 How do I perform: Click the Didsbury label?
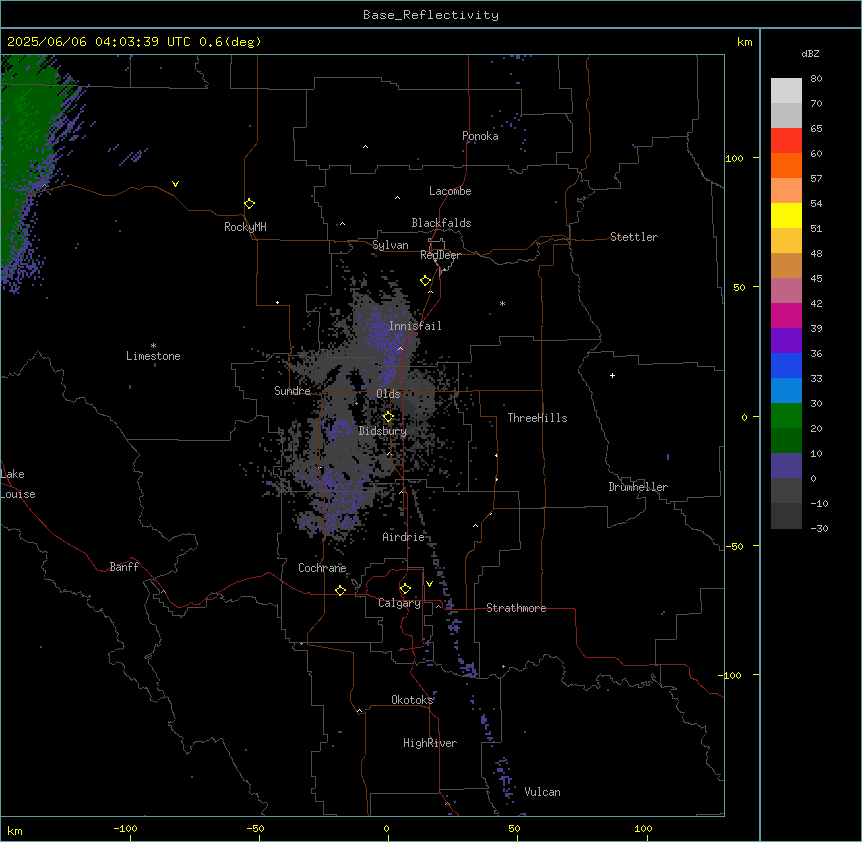(383, 431)
